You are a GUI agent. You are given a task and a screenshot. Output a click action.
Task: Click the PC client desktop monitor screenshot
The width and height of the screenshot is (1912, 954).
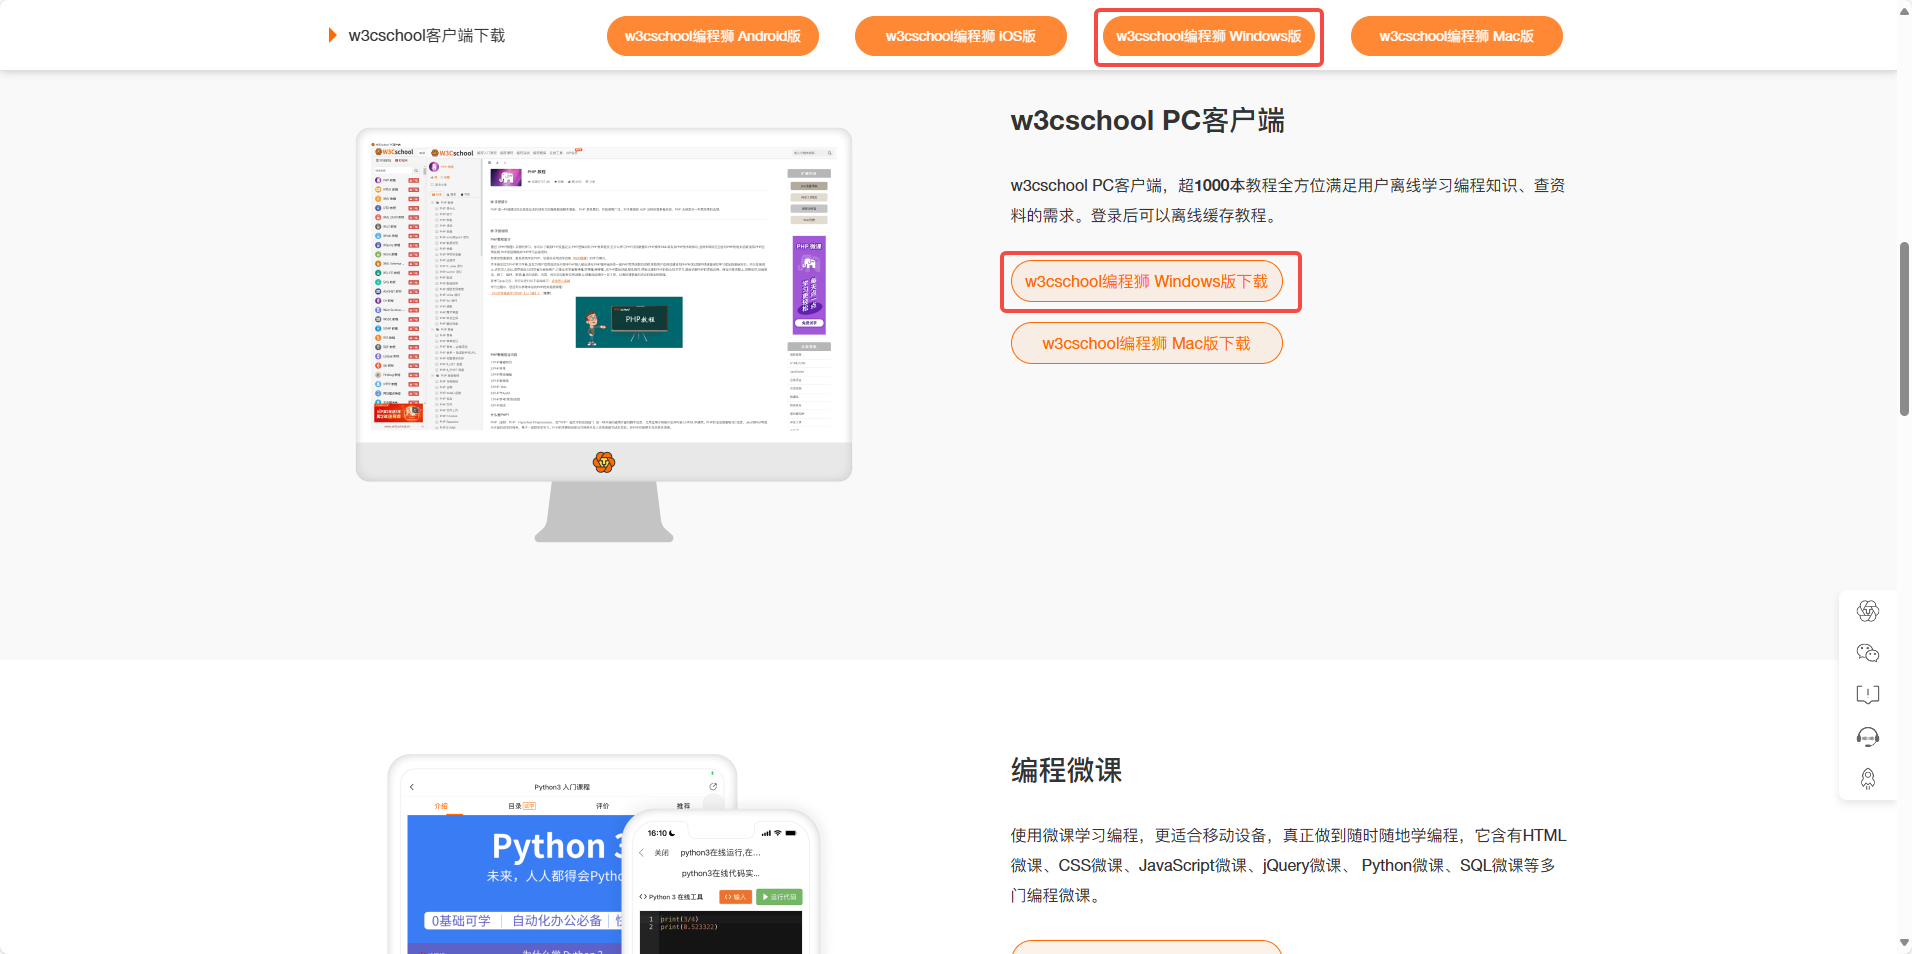click(604, 335)
